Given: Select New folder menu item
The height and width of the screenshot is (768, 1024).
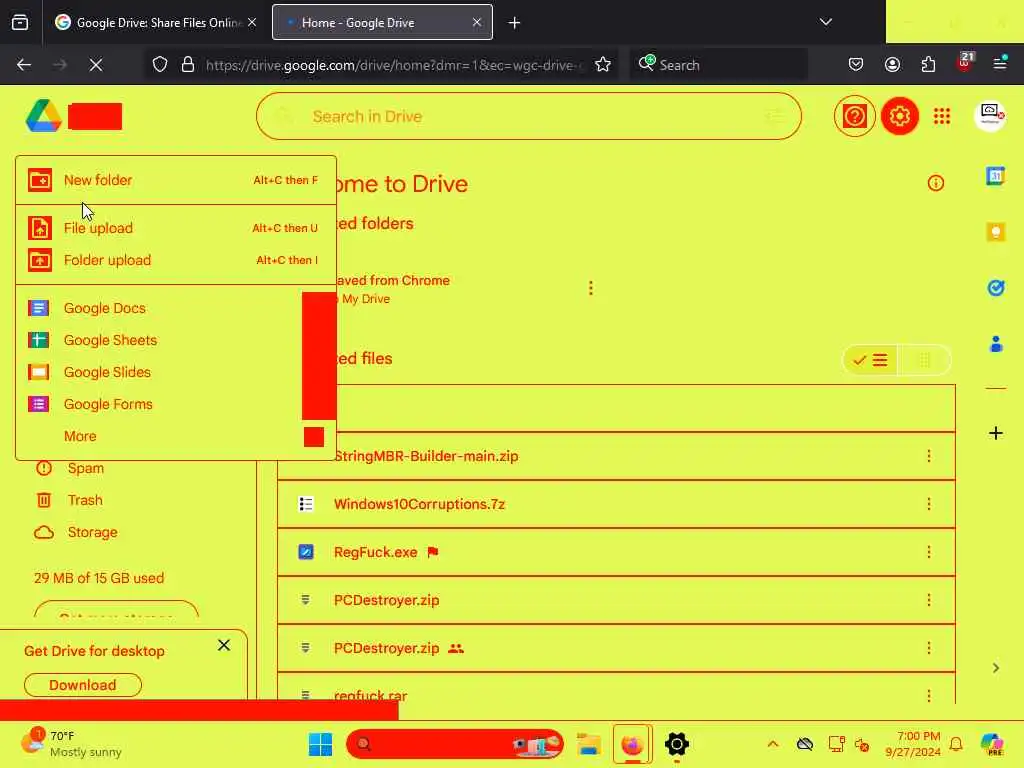Looking at the screenshot, I should click(176, 180).
